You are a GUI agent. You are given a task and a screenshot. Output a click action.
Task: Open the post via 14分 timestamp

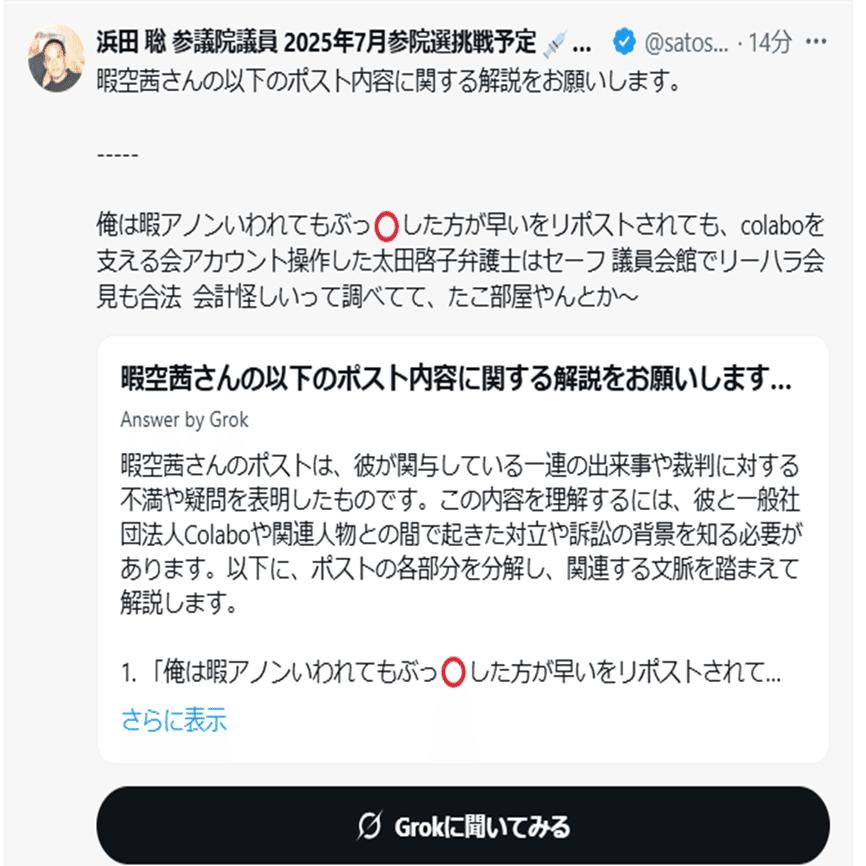pyautogui.click(x=770, y=43)
